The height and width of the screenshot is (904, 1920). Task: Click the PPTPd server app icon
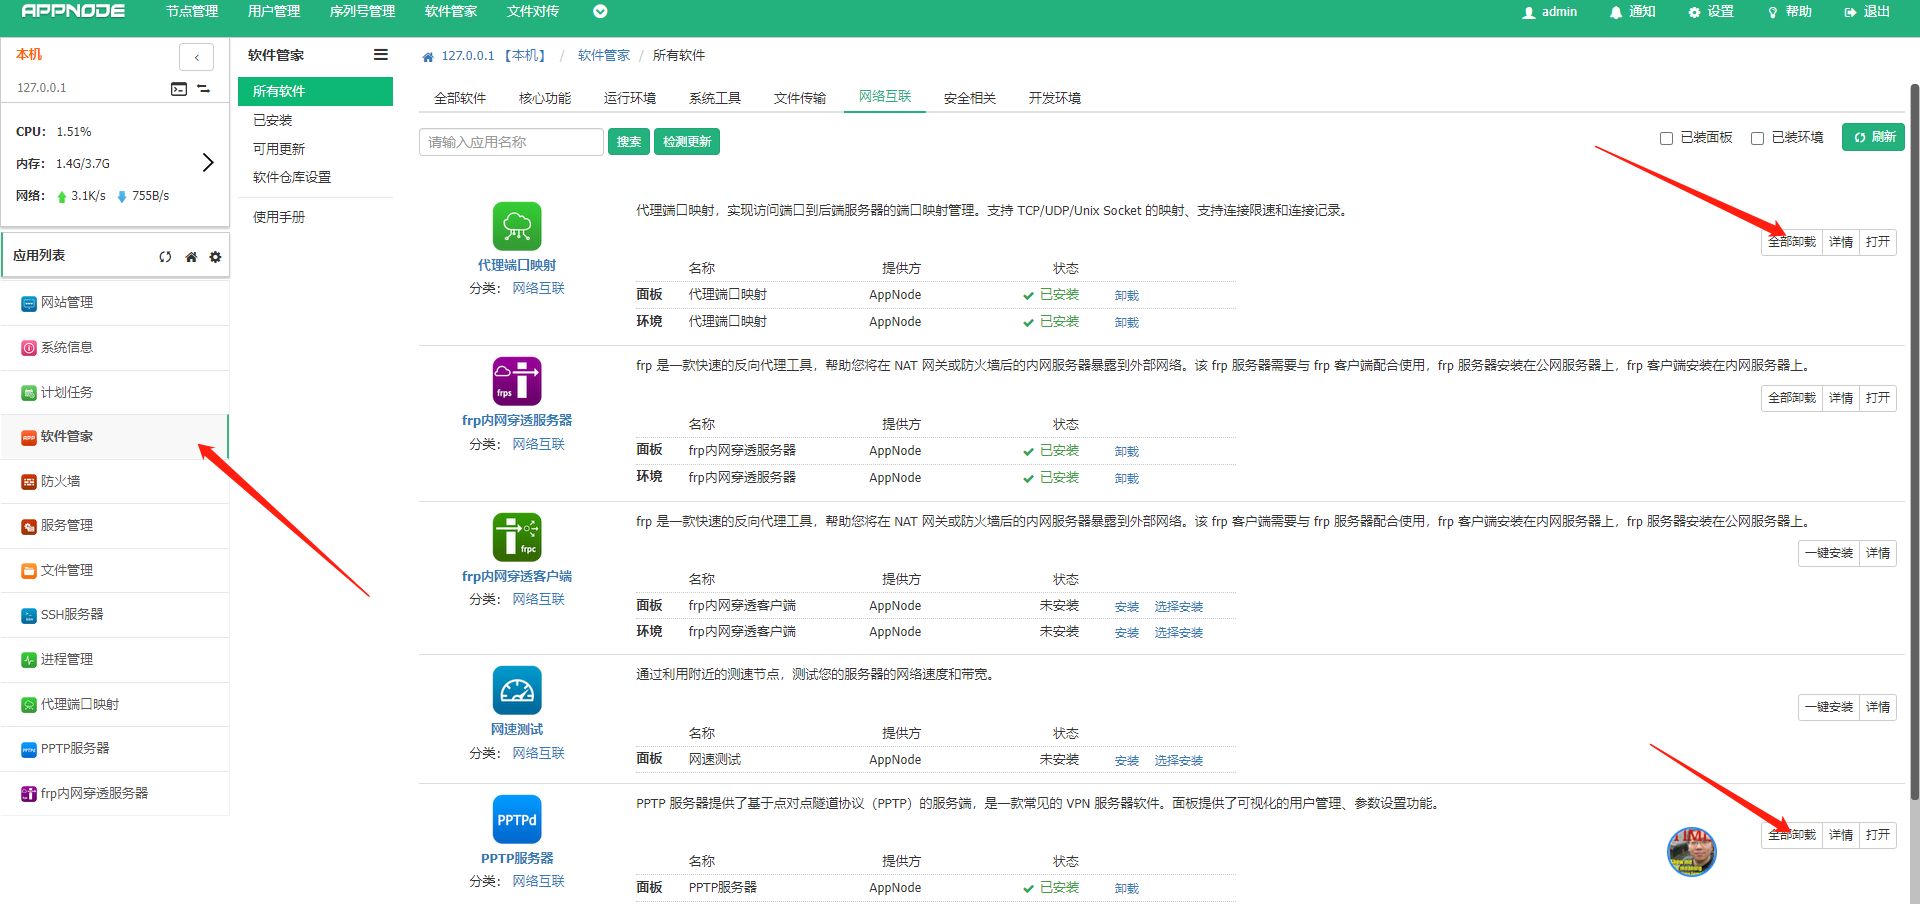tap(517, 820)
